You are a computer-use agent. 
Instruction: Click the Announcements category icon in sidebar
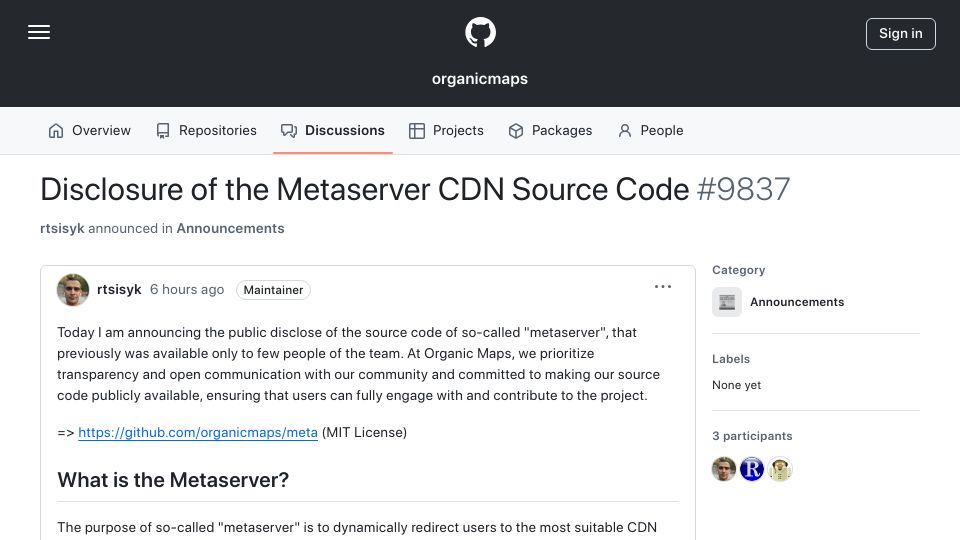click(x=727, y=302)
